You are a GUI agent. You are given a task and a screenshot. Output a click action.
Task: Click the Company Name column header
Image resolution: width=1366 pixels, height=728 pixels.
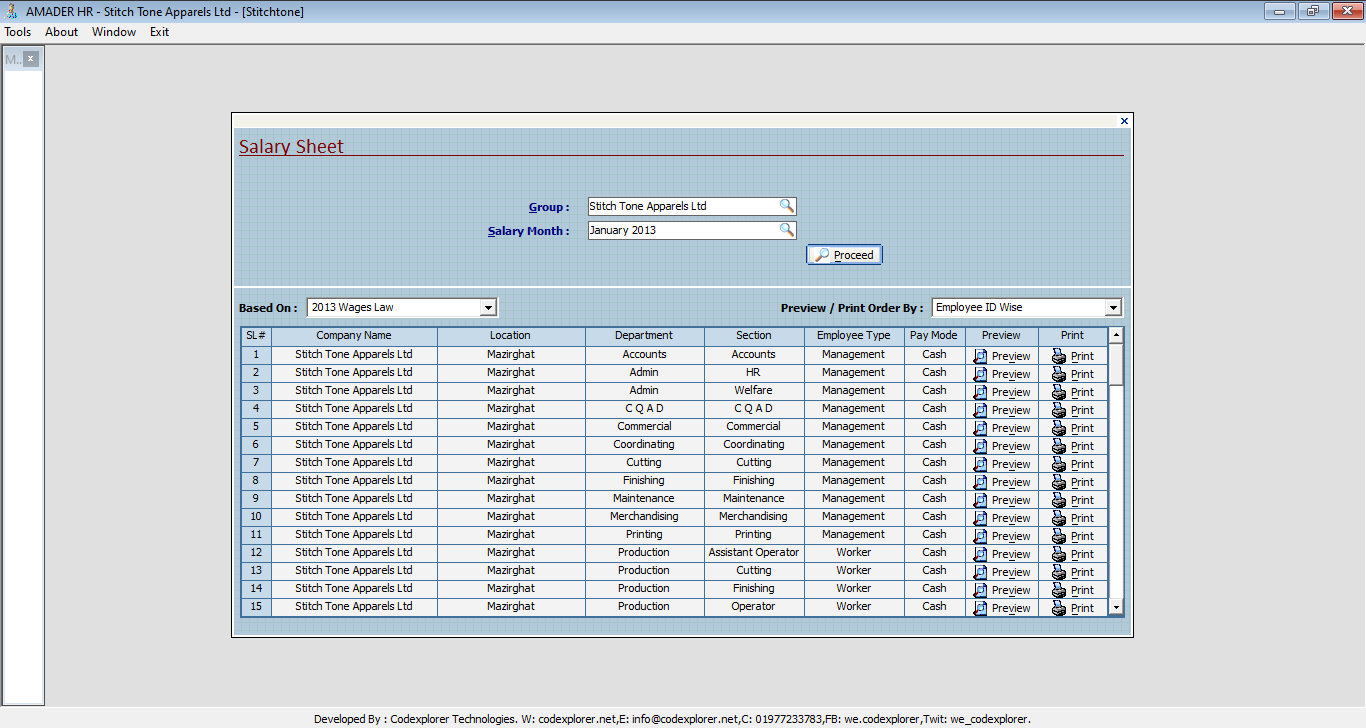(x=354, y=336)
